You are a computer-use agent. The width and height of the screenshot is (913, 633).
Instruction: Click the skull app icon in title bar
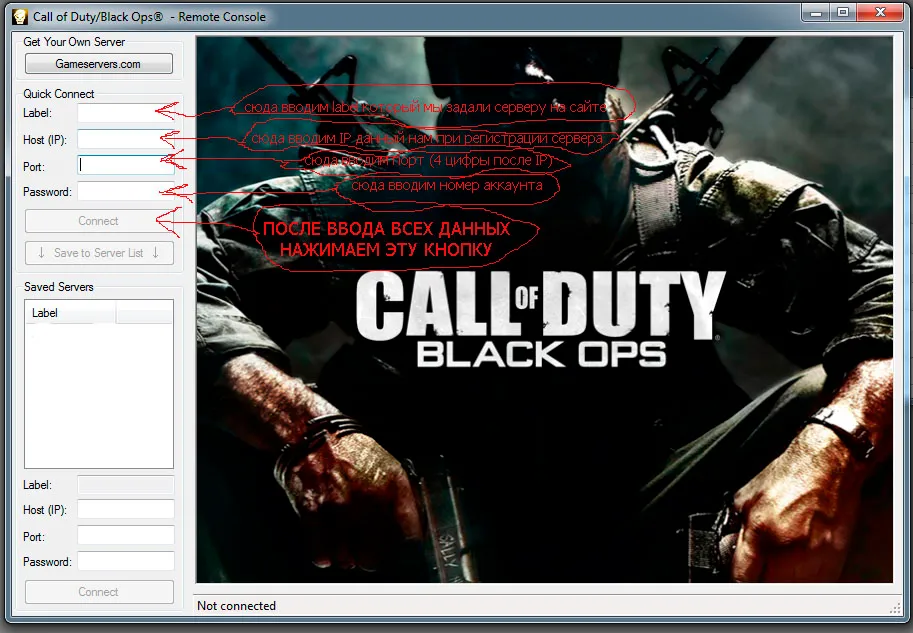tap(18, 16)
